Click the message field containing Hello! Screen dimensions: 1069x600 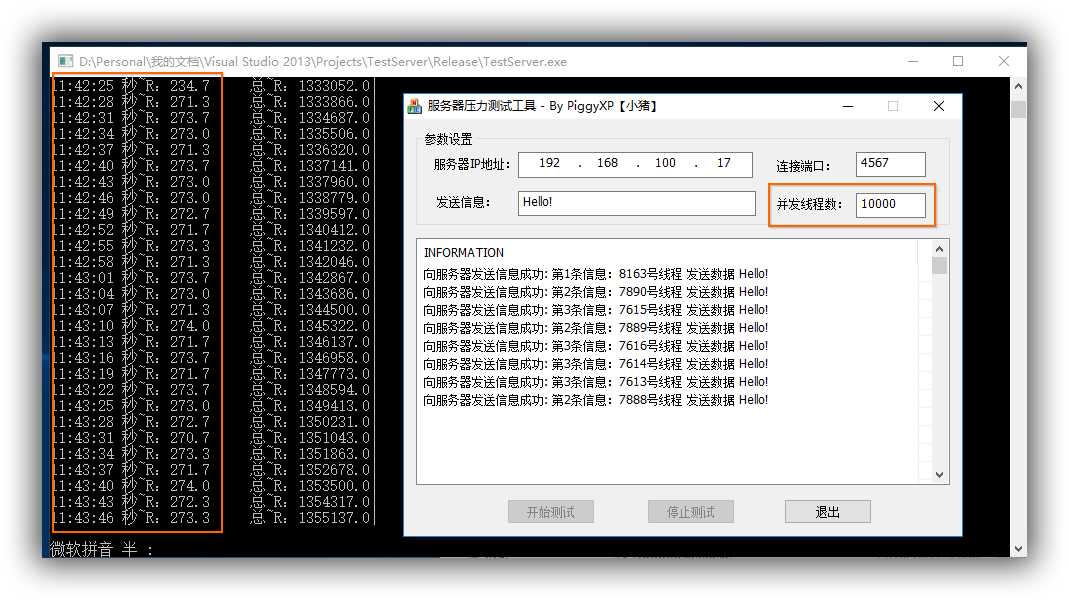click(x=637, y=203)
